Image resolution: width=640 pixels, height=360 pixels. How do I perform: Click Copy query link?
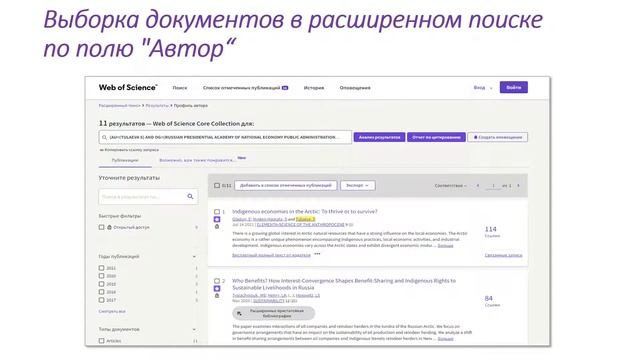tap(129, 150)
